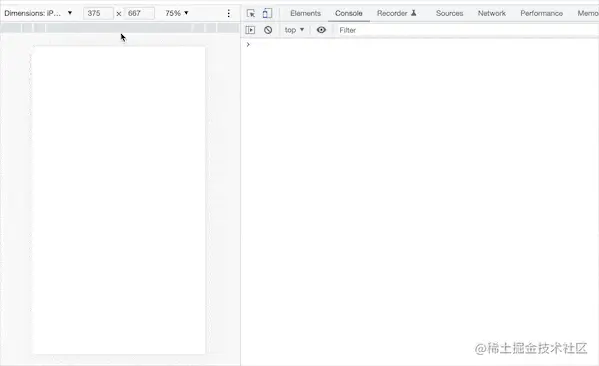Open the Dimensions device dropdown
Image resolution: width=599 pixels, height=366 pixels.
pyautogui.click(x=38, y=13)
